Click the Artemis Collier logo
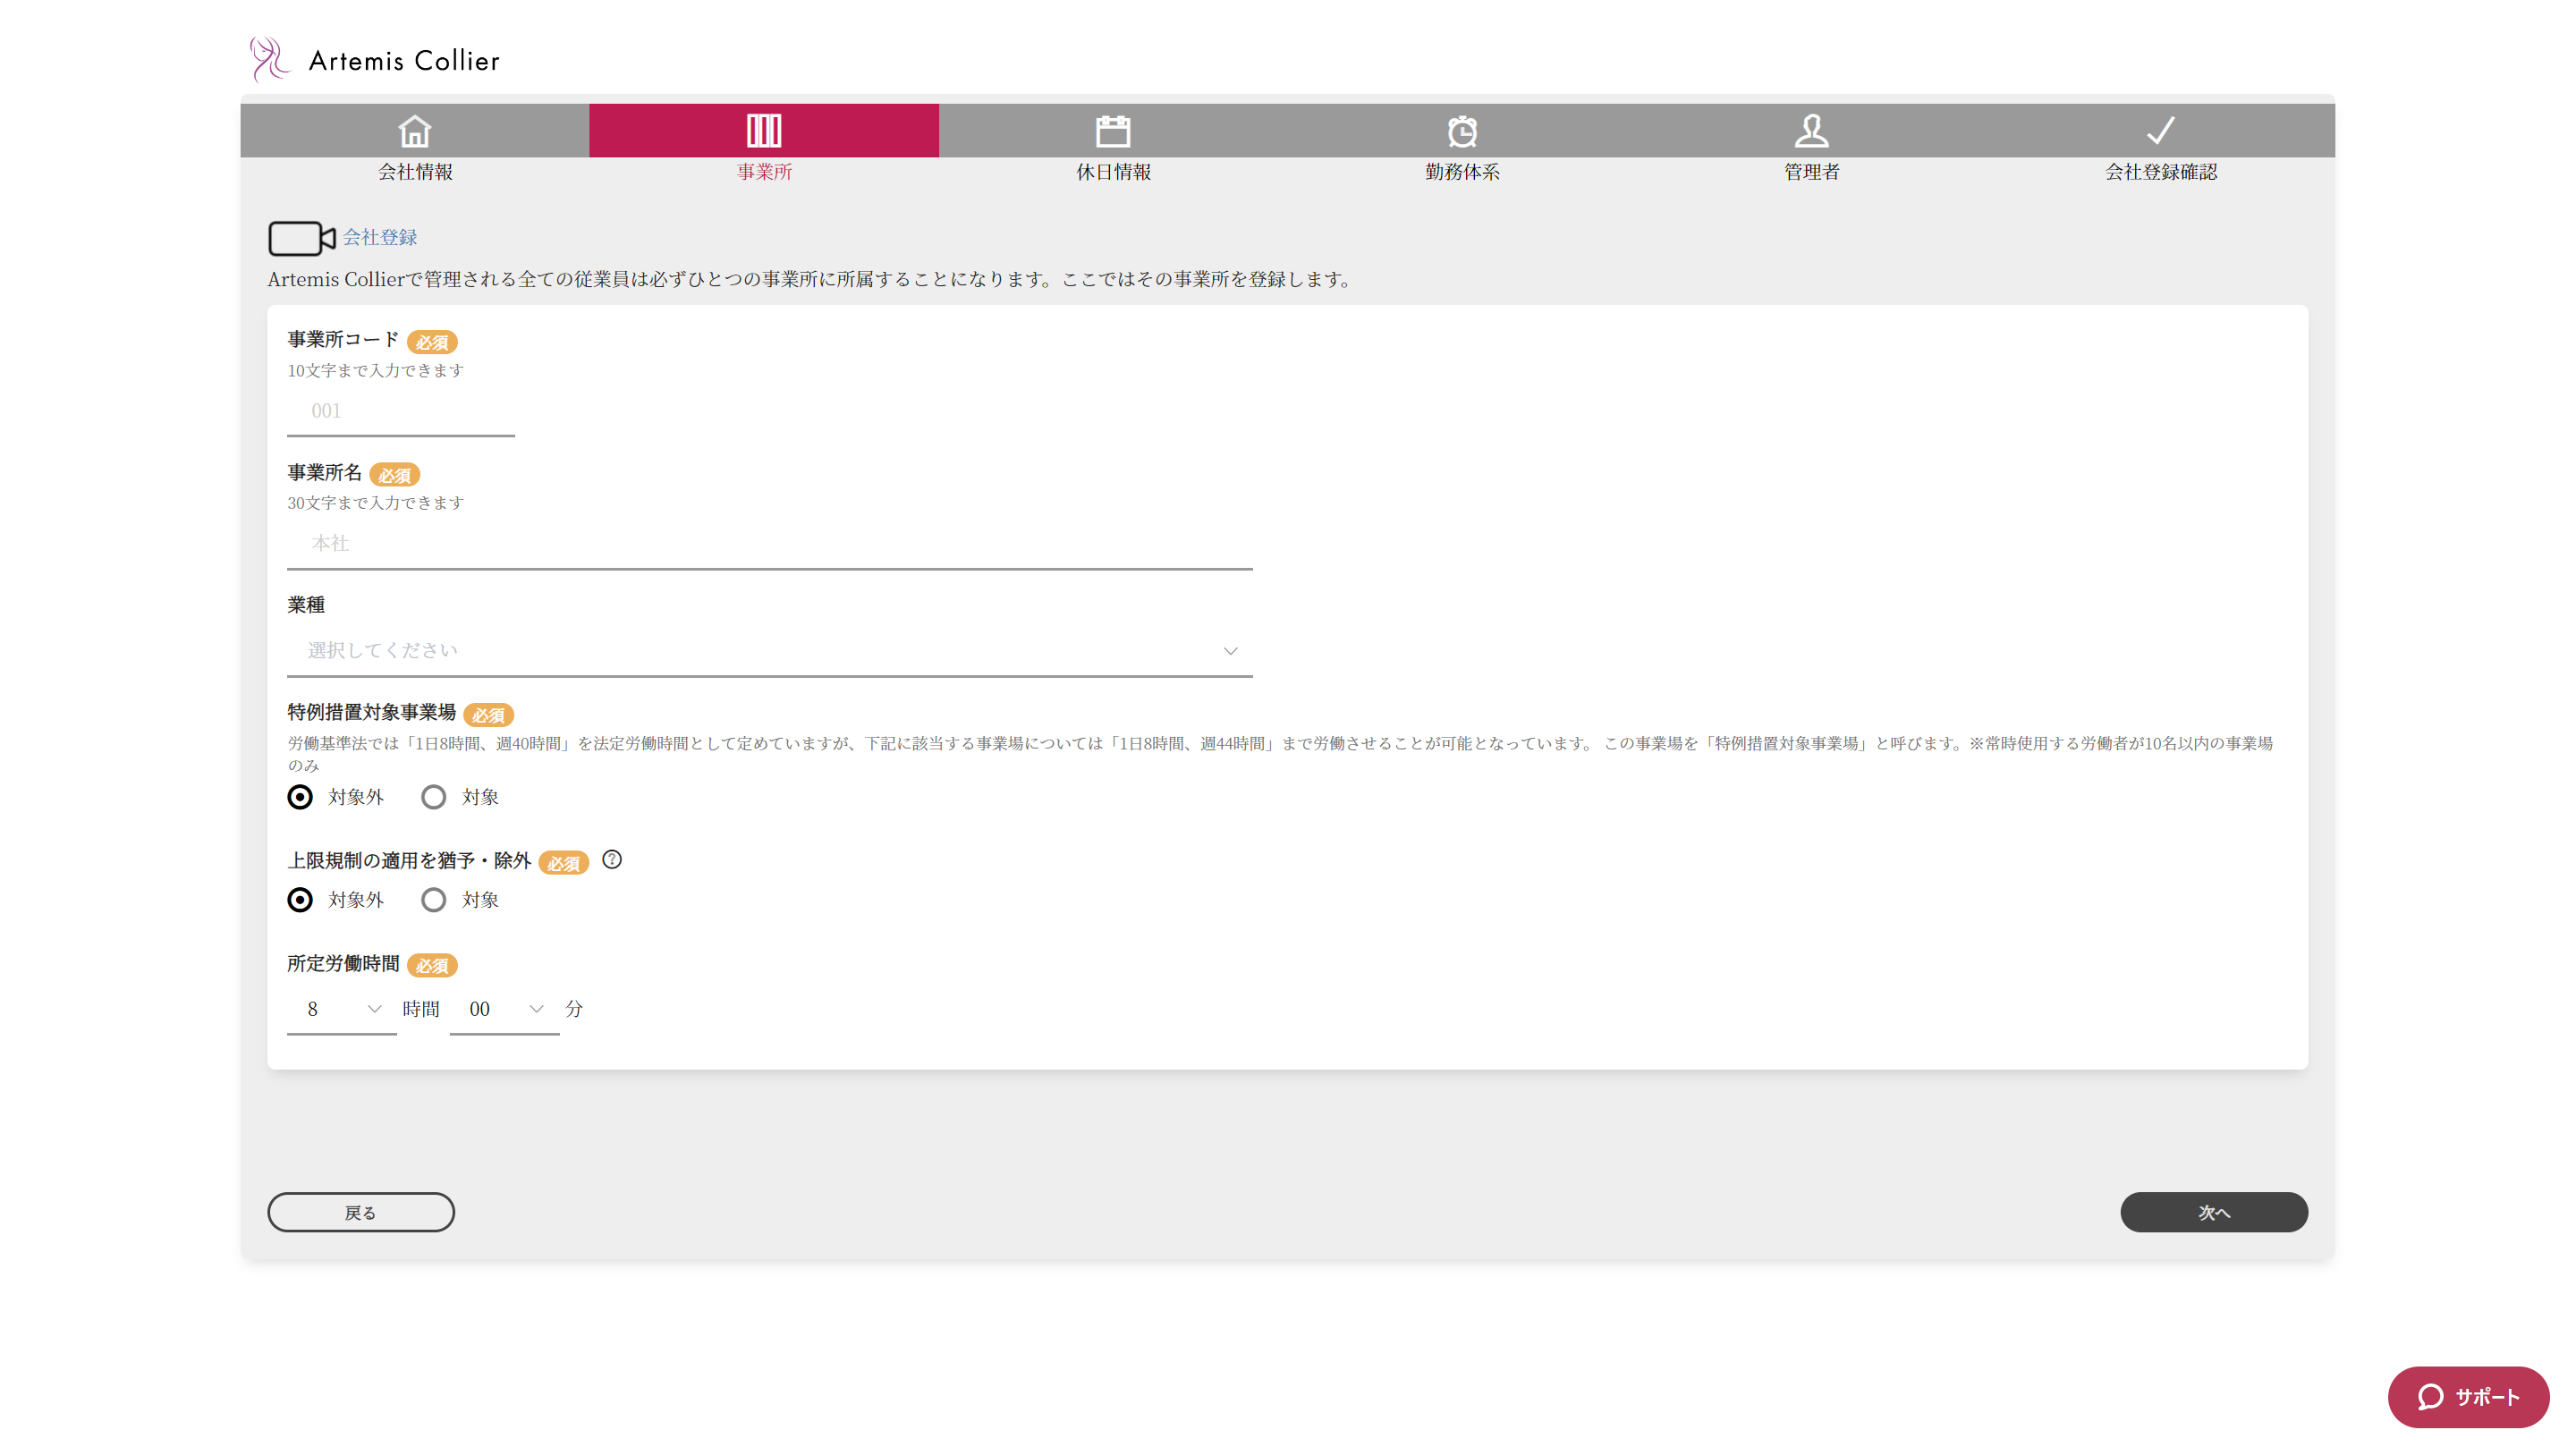The image size is (2576, 1447). coord(374,60)
